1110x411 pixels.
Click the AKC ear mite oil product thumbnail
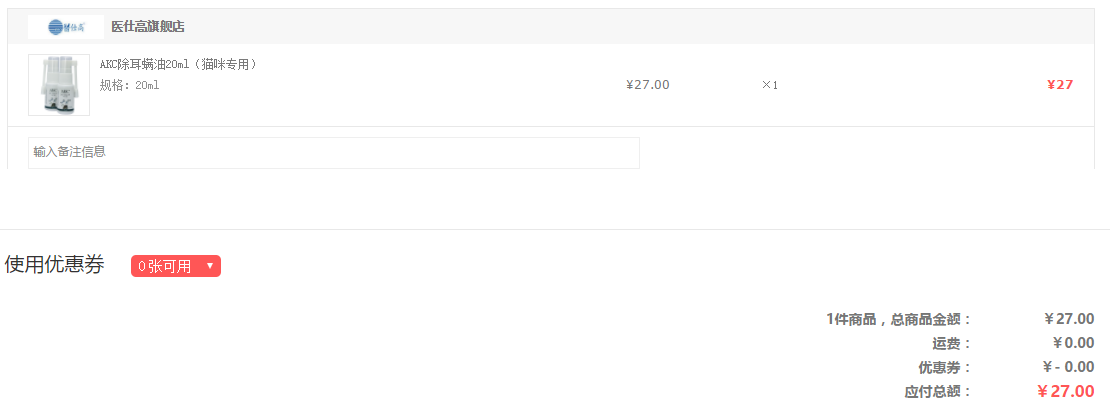pos(59,85)
